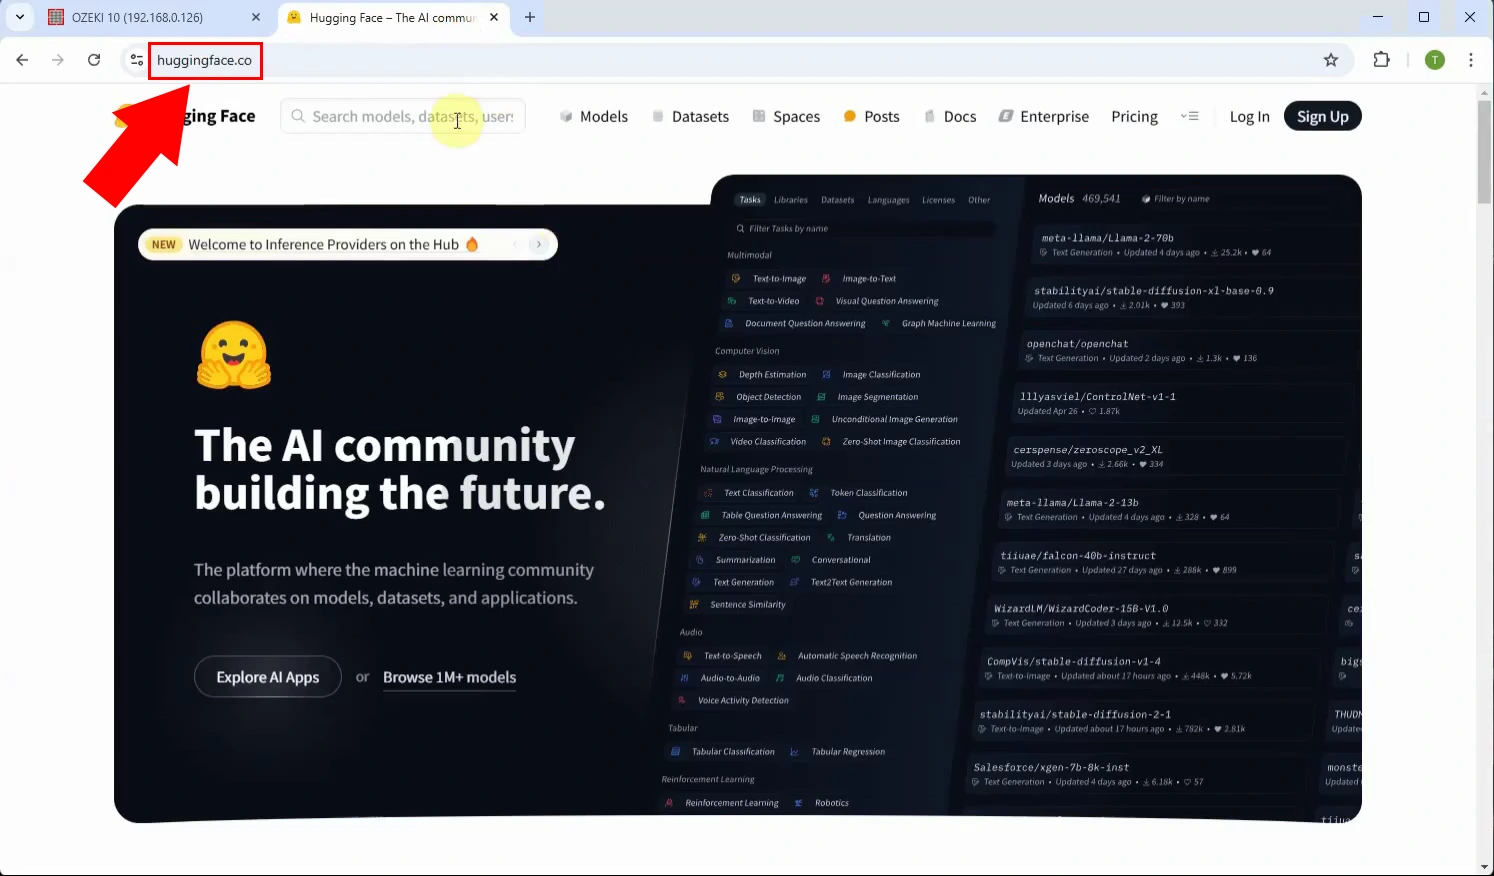
Task: Open tab search dropdown arrow
Action: pyautogui.click(x=20, y=17)
